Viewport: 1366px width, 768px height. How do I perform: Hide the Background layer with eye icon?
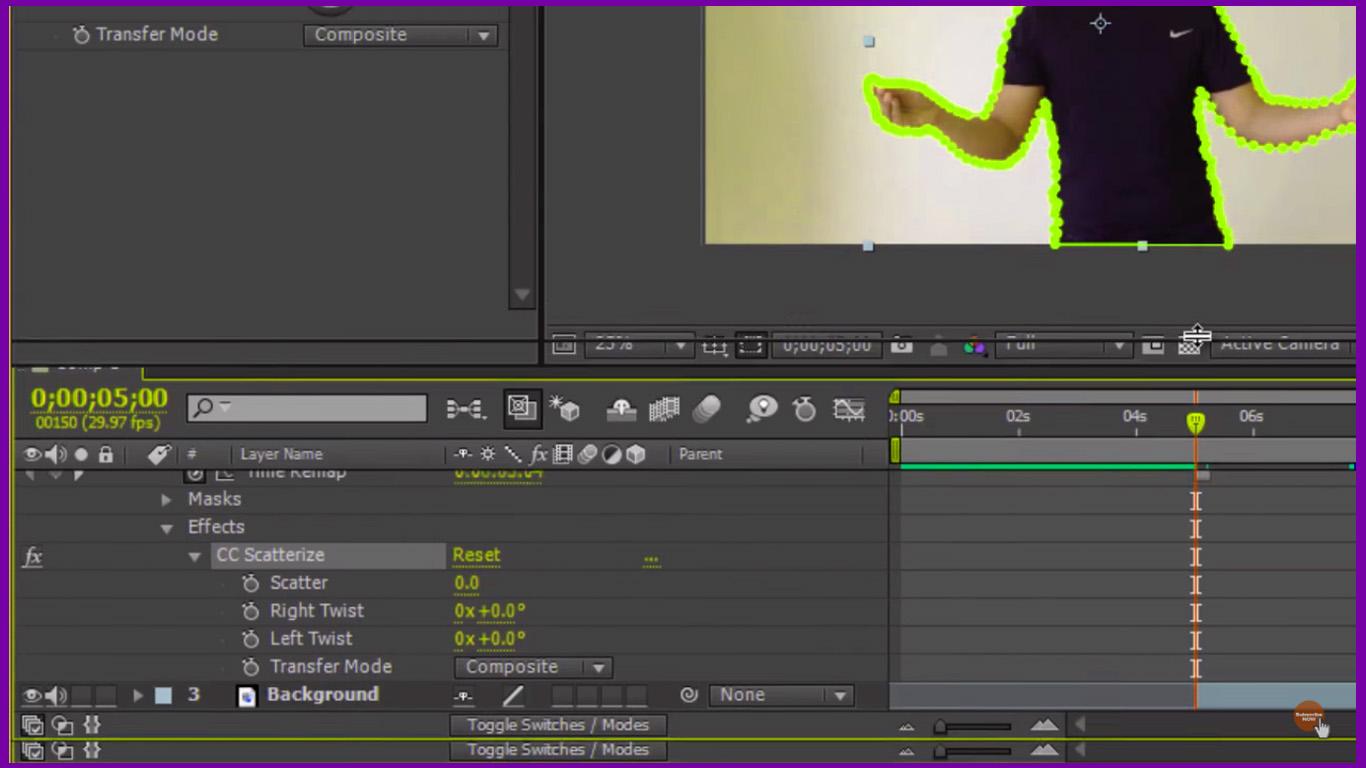click(31, 695)
